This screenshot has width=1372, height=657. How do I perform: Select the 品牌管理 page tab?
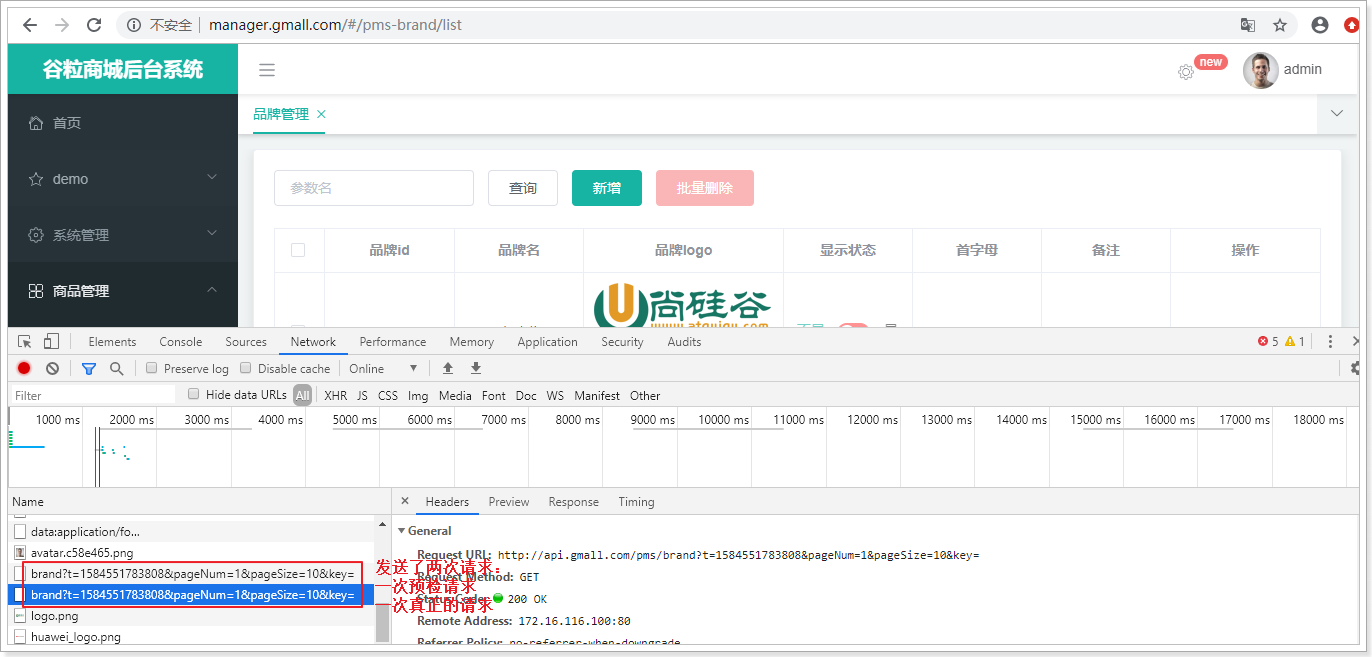click(281, 114)
